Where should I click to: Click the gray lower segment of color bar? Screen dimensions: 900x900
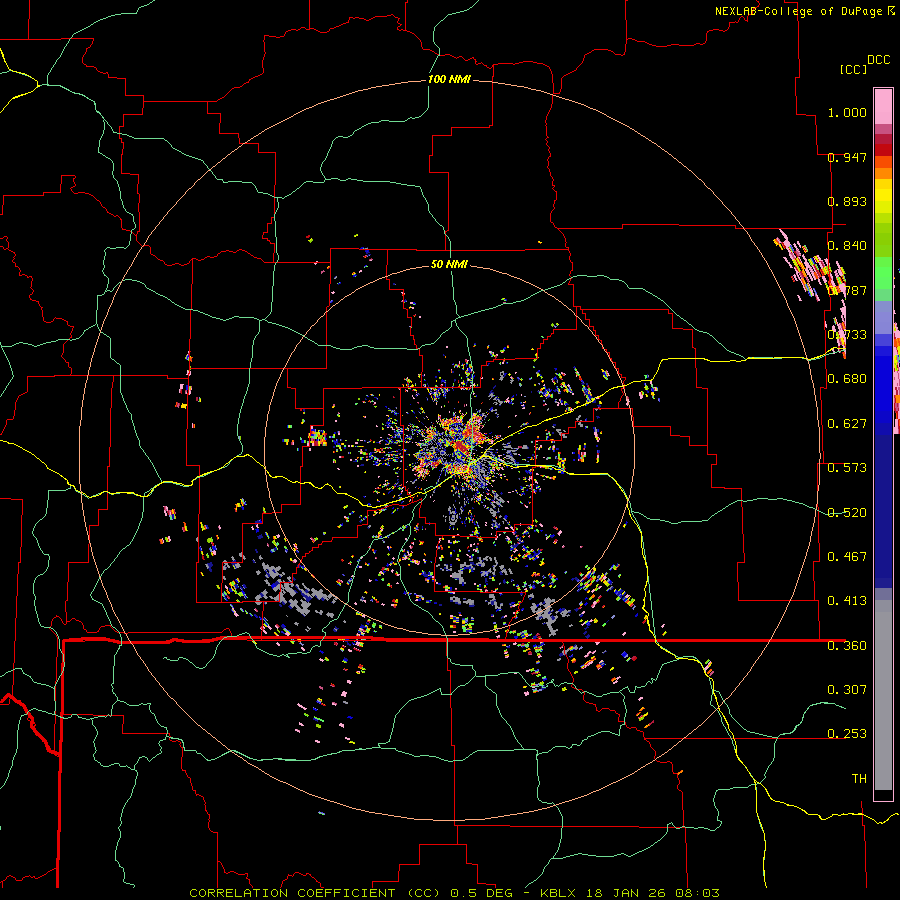pos(883,695)
